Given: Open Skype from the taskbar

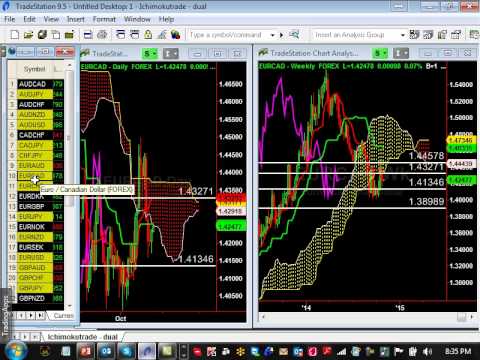Looking at the screenshot, I should click(126, 351).
